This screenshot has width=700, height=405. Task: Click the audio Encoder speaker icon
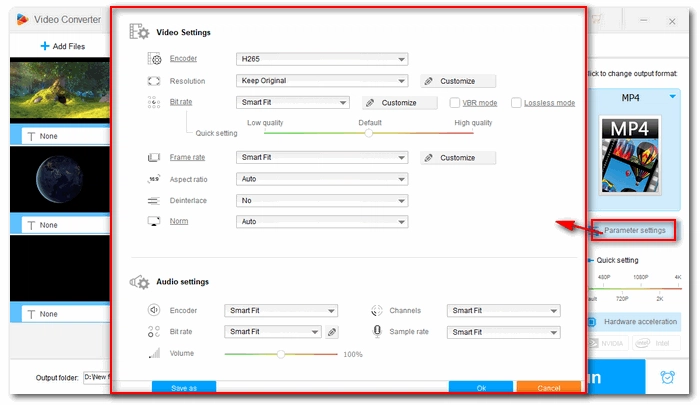pyautogui.click(x=154, y=310)
